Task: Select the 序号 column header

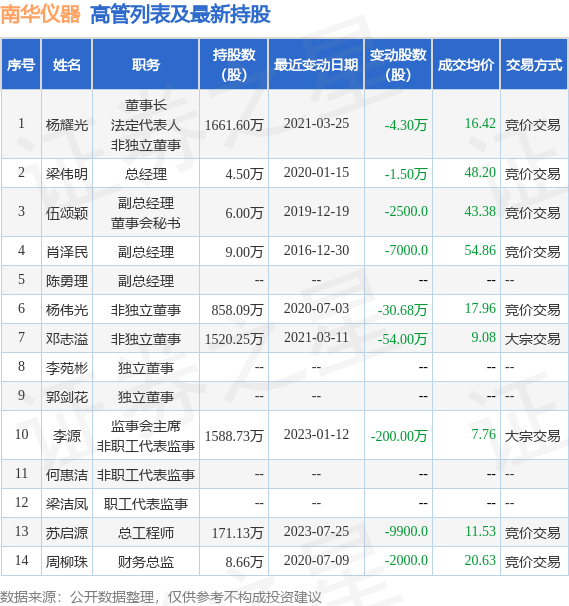Action: (21, 65)
